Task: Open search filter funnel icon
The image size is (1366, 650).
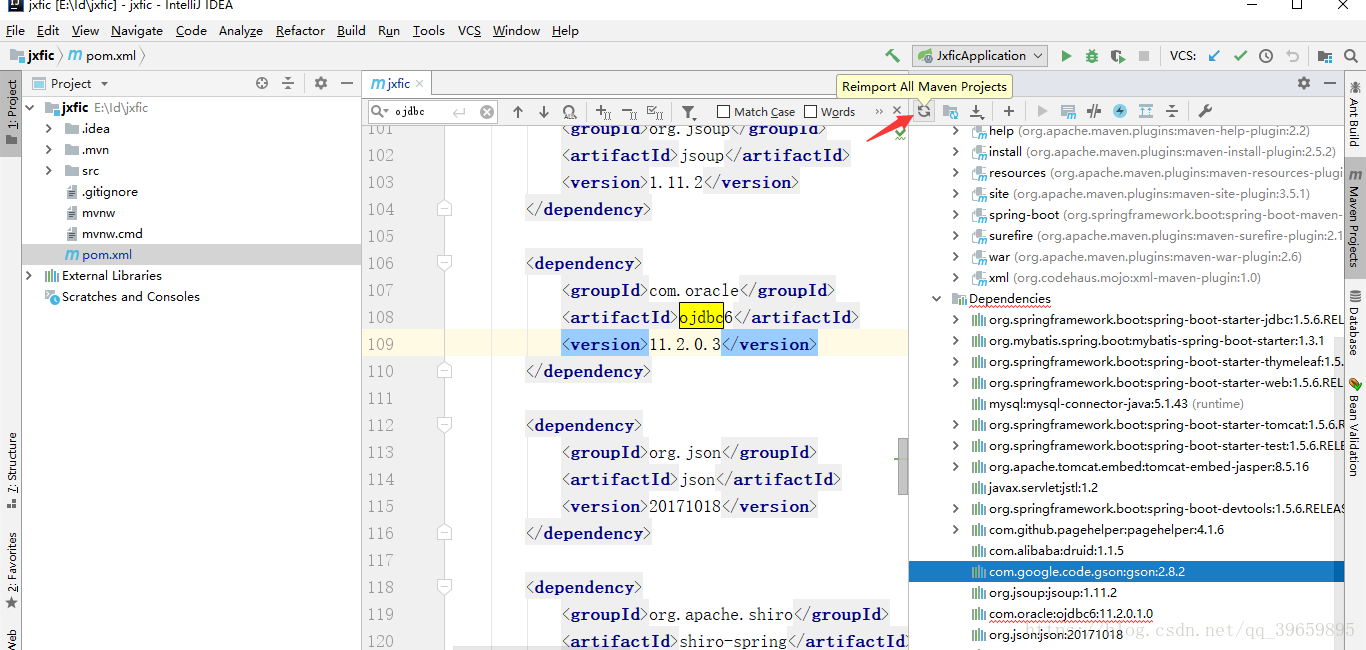Action: [689, 112]
